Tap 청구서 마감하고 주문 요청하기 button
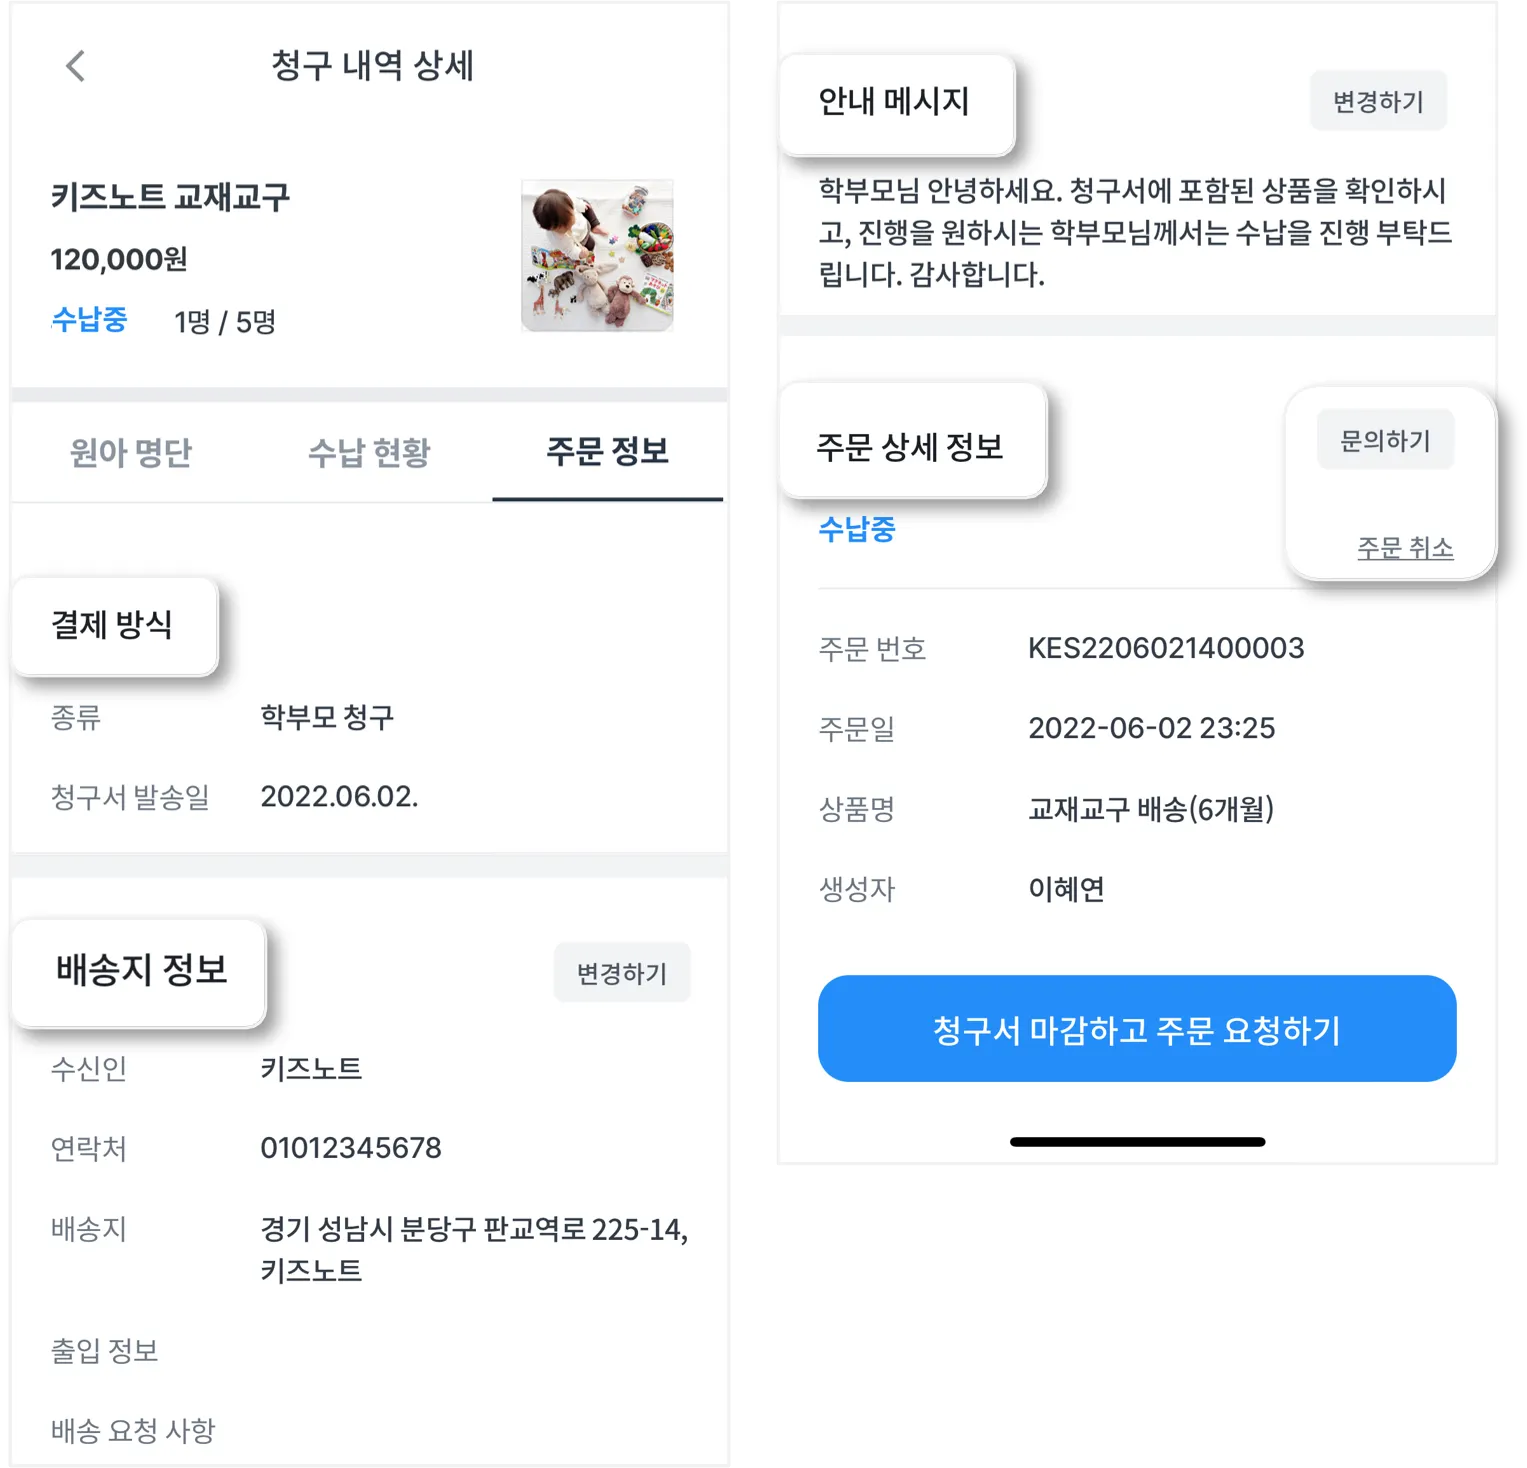This screenshot has height=1468, width=1527. (x=1137, y=1029)
